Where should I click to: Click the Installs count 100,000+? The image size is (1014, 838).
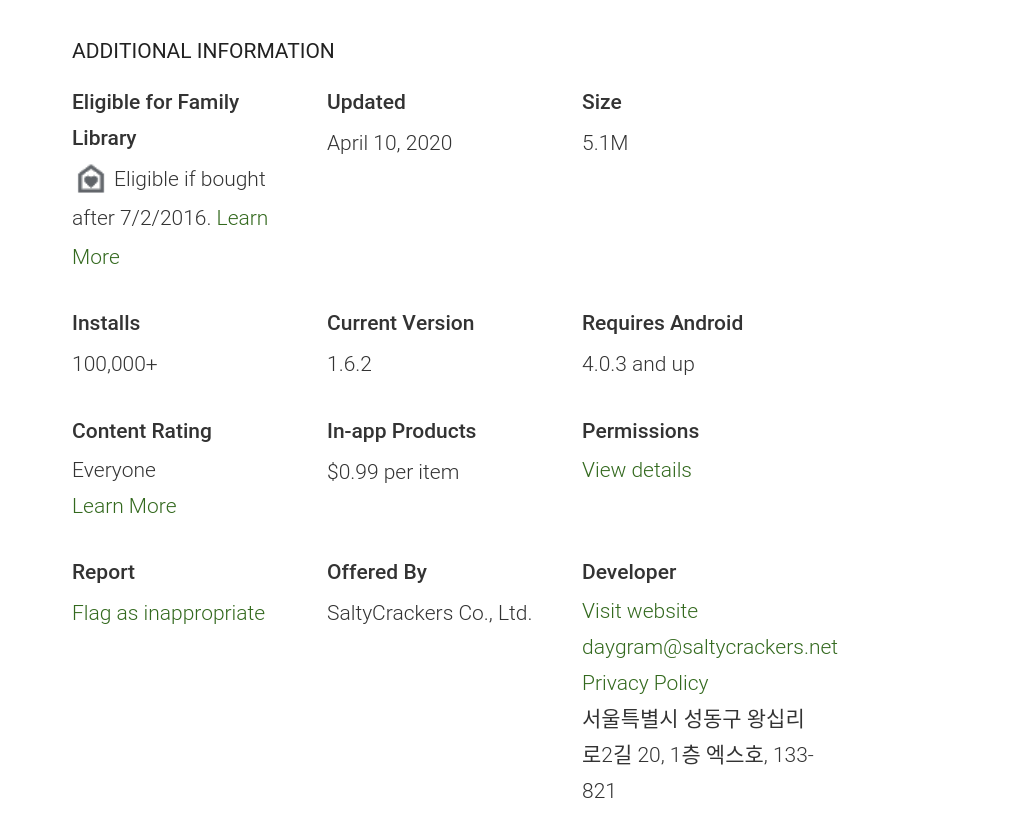[x=114, y=364]
